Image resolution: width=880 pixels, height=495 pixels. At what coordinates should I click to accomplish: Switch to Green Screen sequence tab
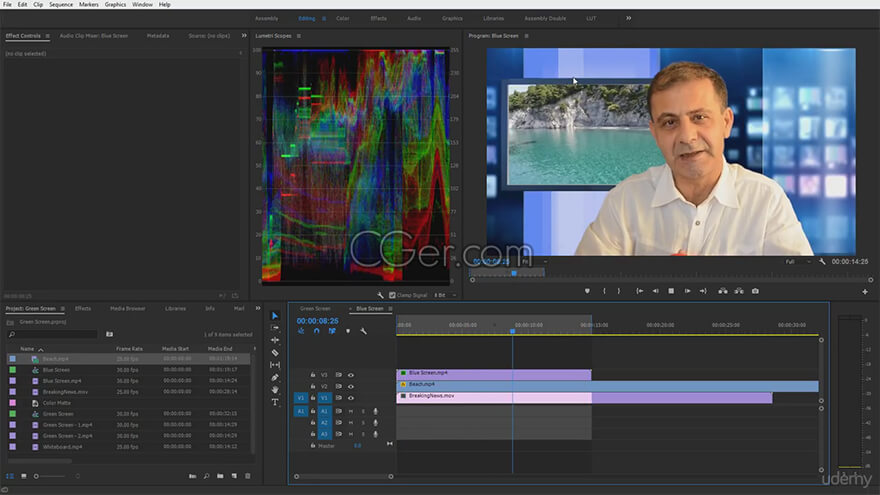coord(315,309)
